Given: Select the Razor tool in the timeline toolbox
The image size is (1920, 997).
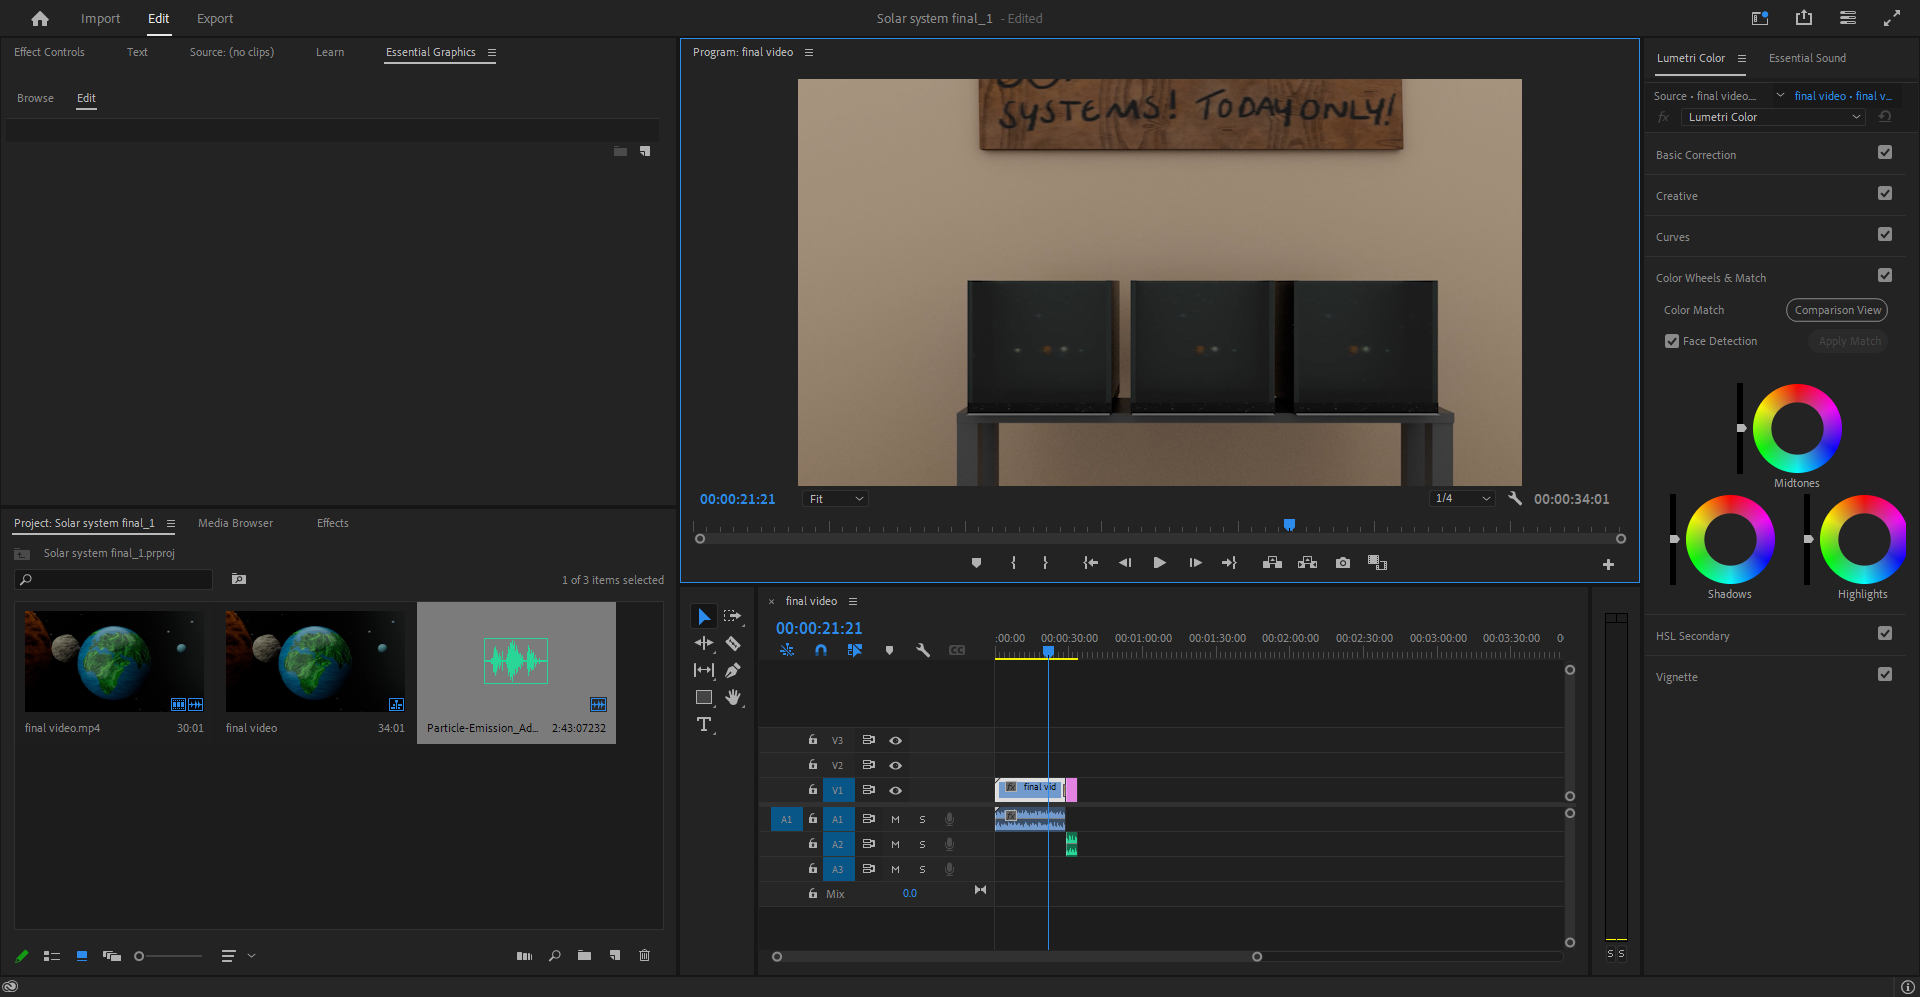Looking at the screenshot, I should coord(733,643).
